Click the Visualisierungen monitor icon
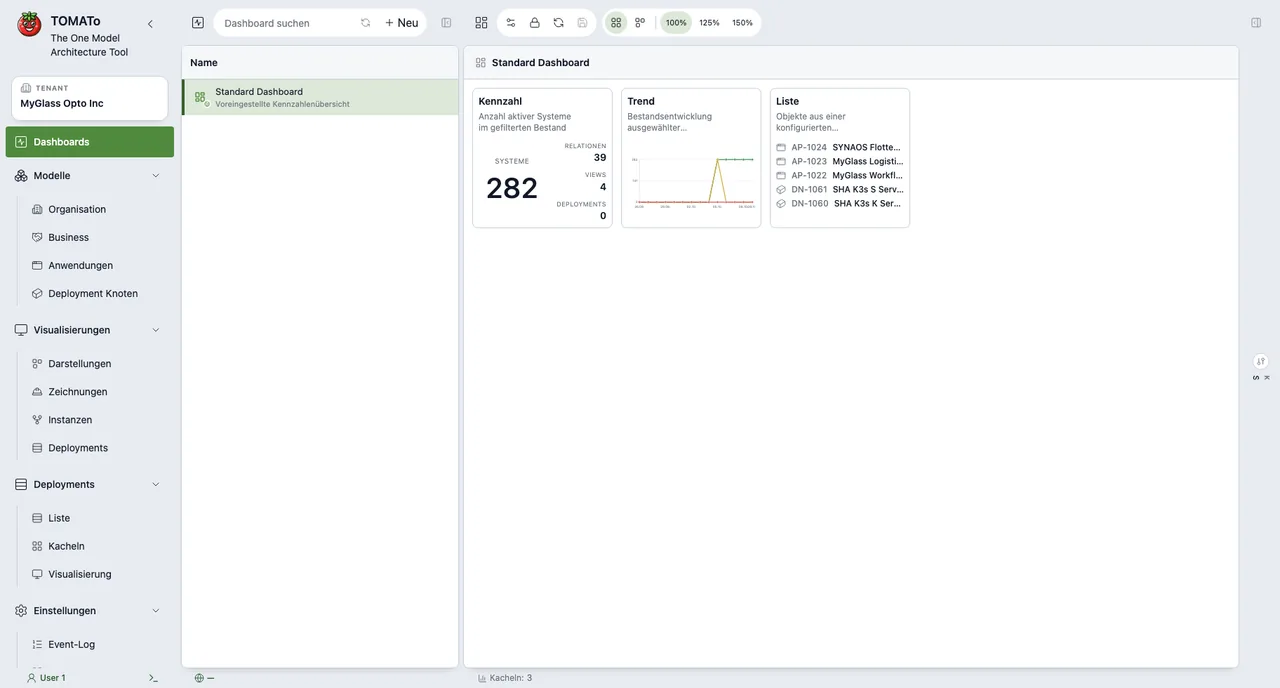Viewport: 1280px width, 688px height. click(x=21, y=330)
